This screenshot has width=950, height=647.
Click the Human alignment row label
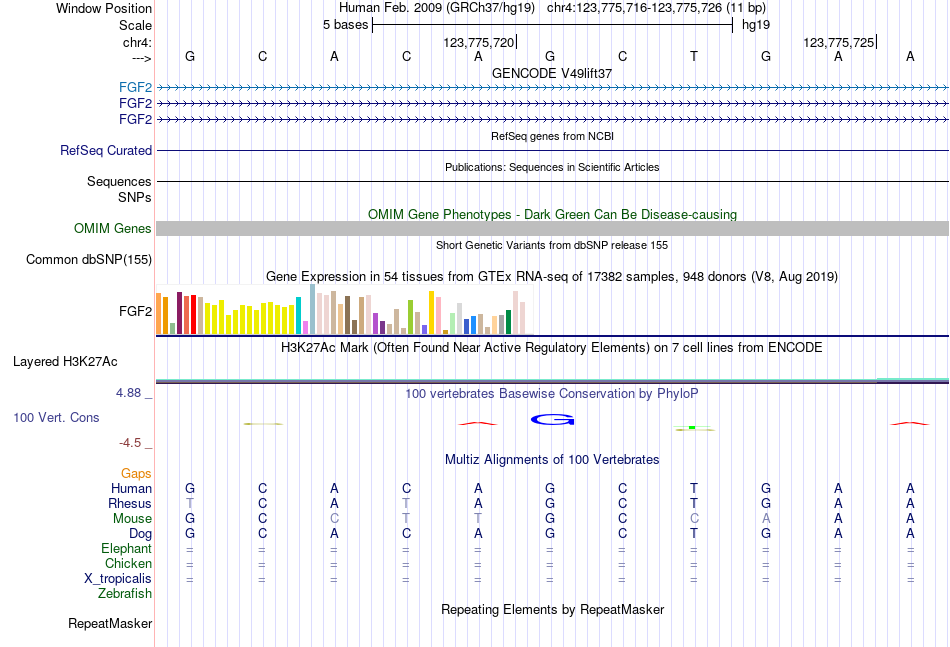pyautogui.click(x=131, y=488)
